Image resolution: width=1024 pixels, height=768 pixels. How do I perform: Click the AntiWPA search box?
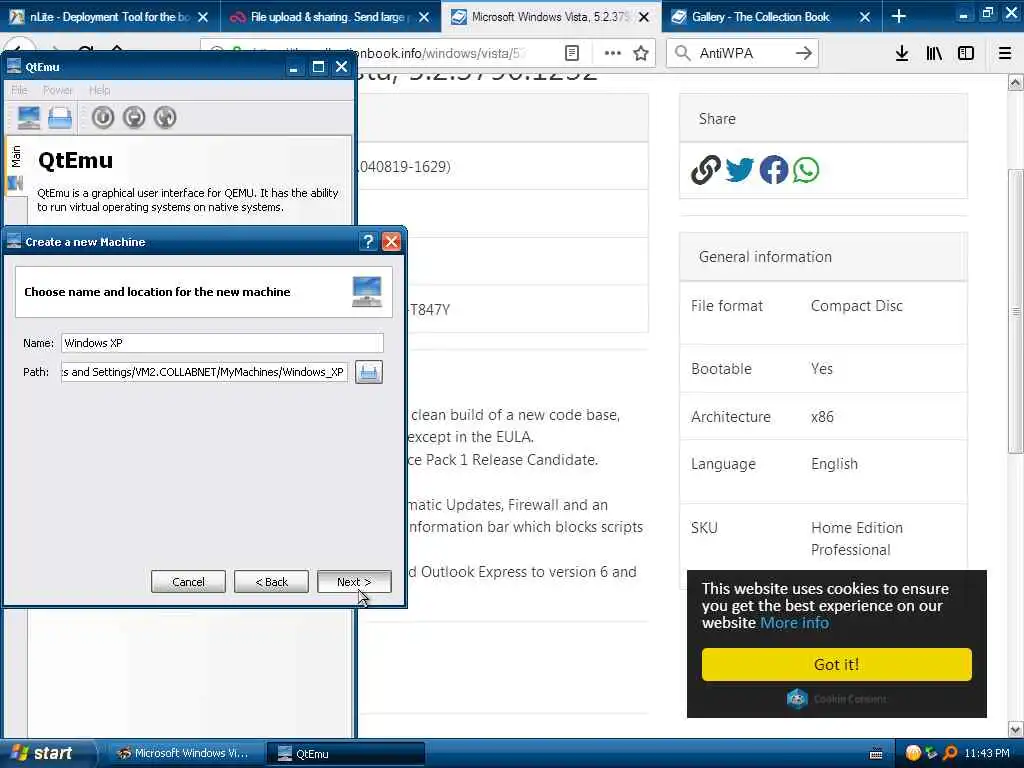[x=742, y=54]
